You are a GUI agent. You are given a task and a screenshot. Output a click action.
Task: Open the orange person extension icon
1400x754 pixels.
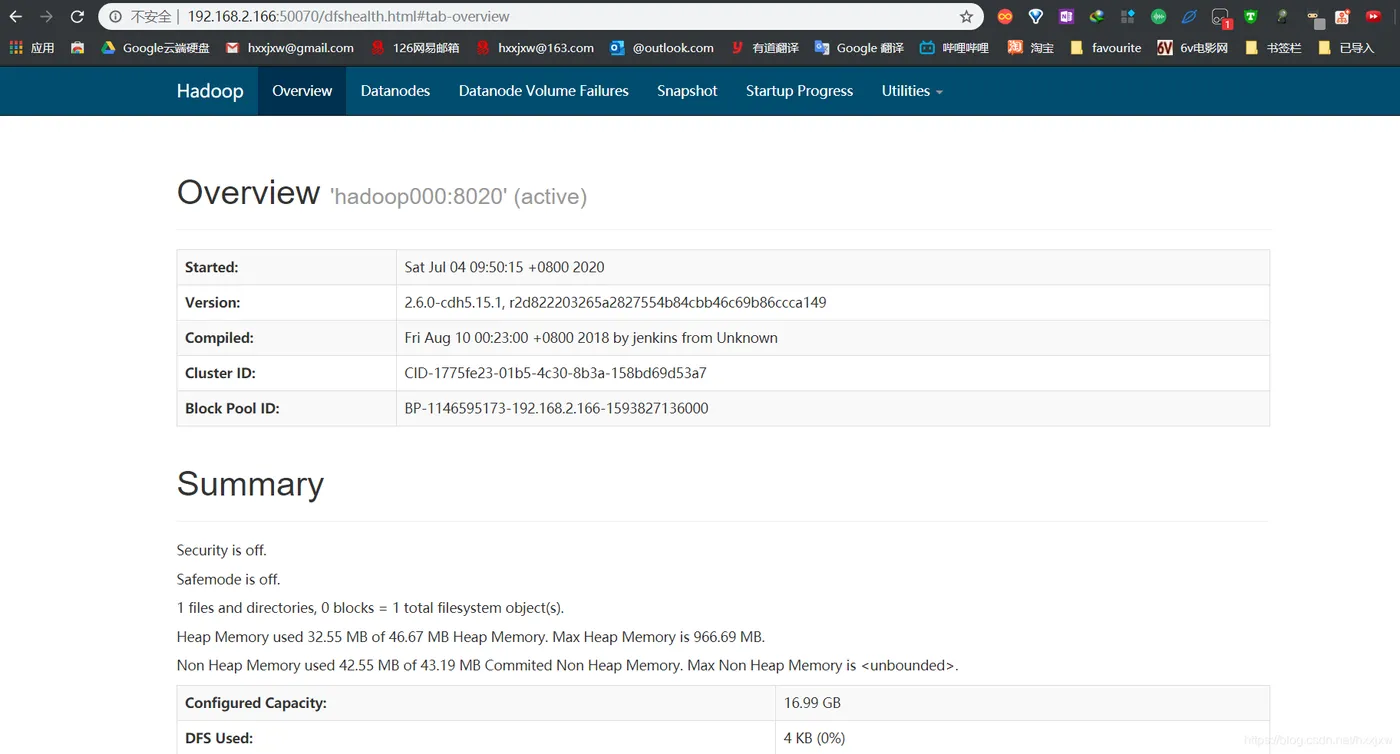[1342, 17]
